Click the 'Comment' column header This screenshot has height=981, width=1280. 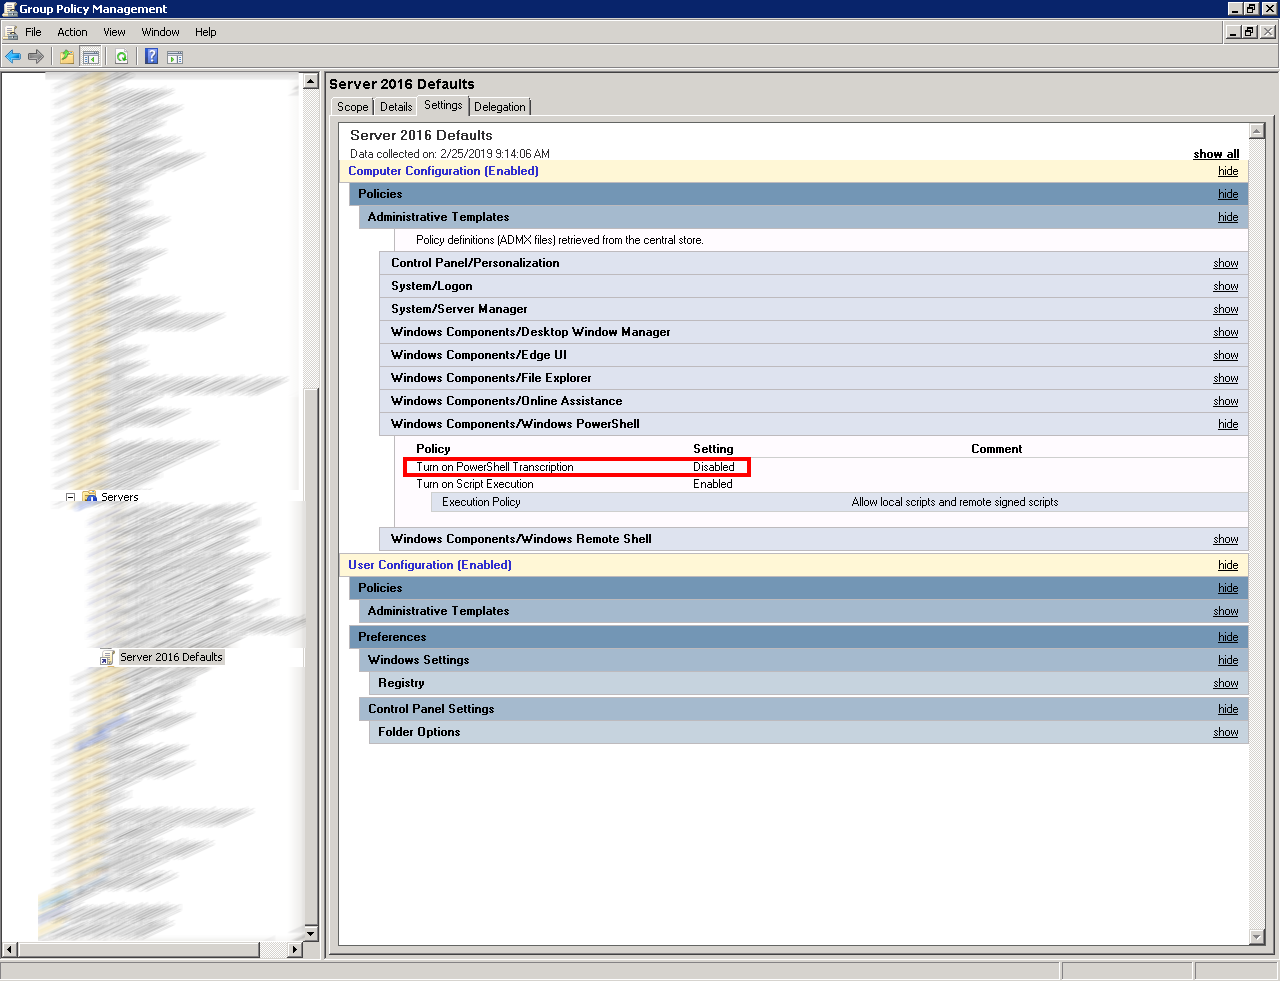997,449
